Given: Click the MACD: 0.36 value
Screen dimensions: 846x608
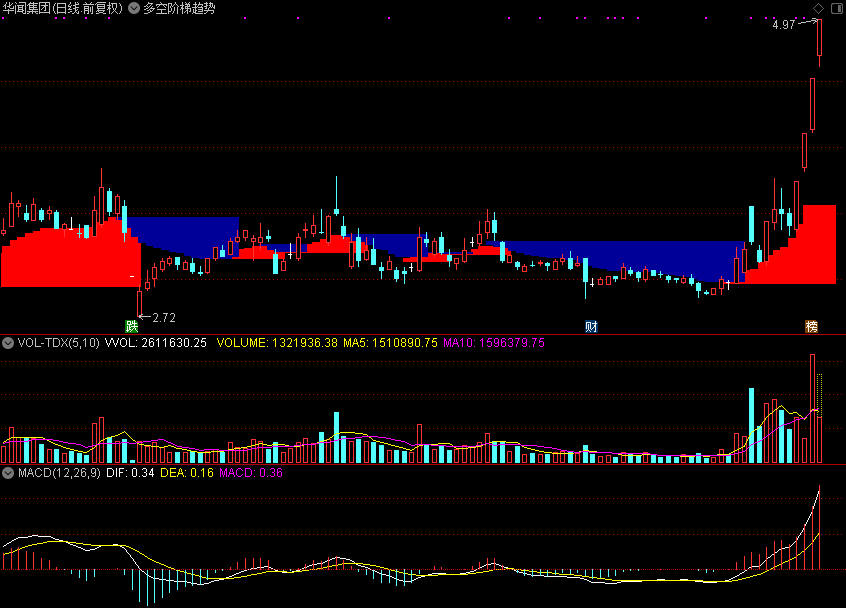Looking at the screenshot, I should tap(251, 473).
